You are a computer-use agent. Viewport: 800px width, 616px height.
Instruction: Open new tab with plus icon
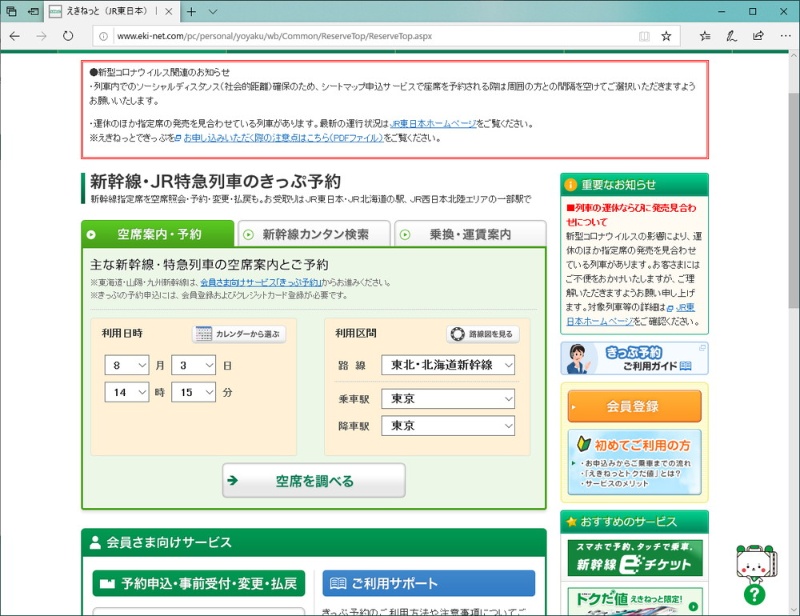click(191, 11)
